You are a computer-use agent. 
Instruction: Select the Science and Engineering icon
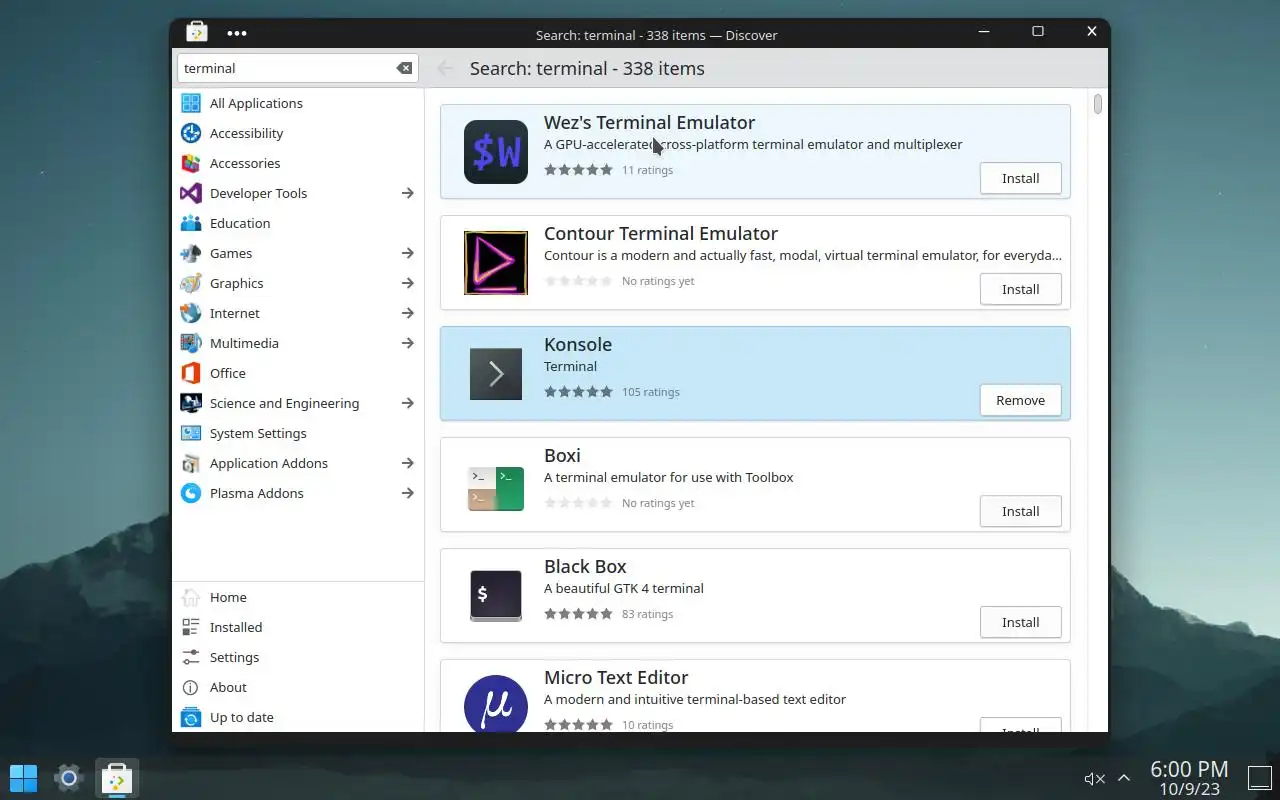coord(191,403)
